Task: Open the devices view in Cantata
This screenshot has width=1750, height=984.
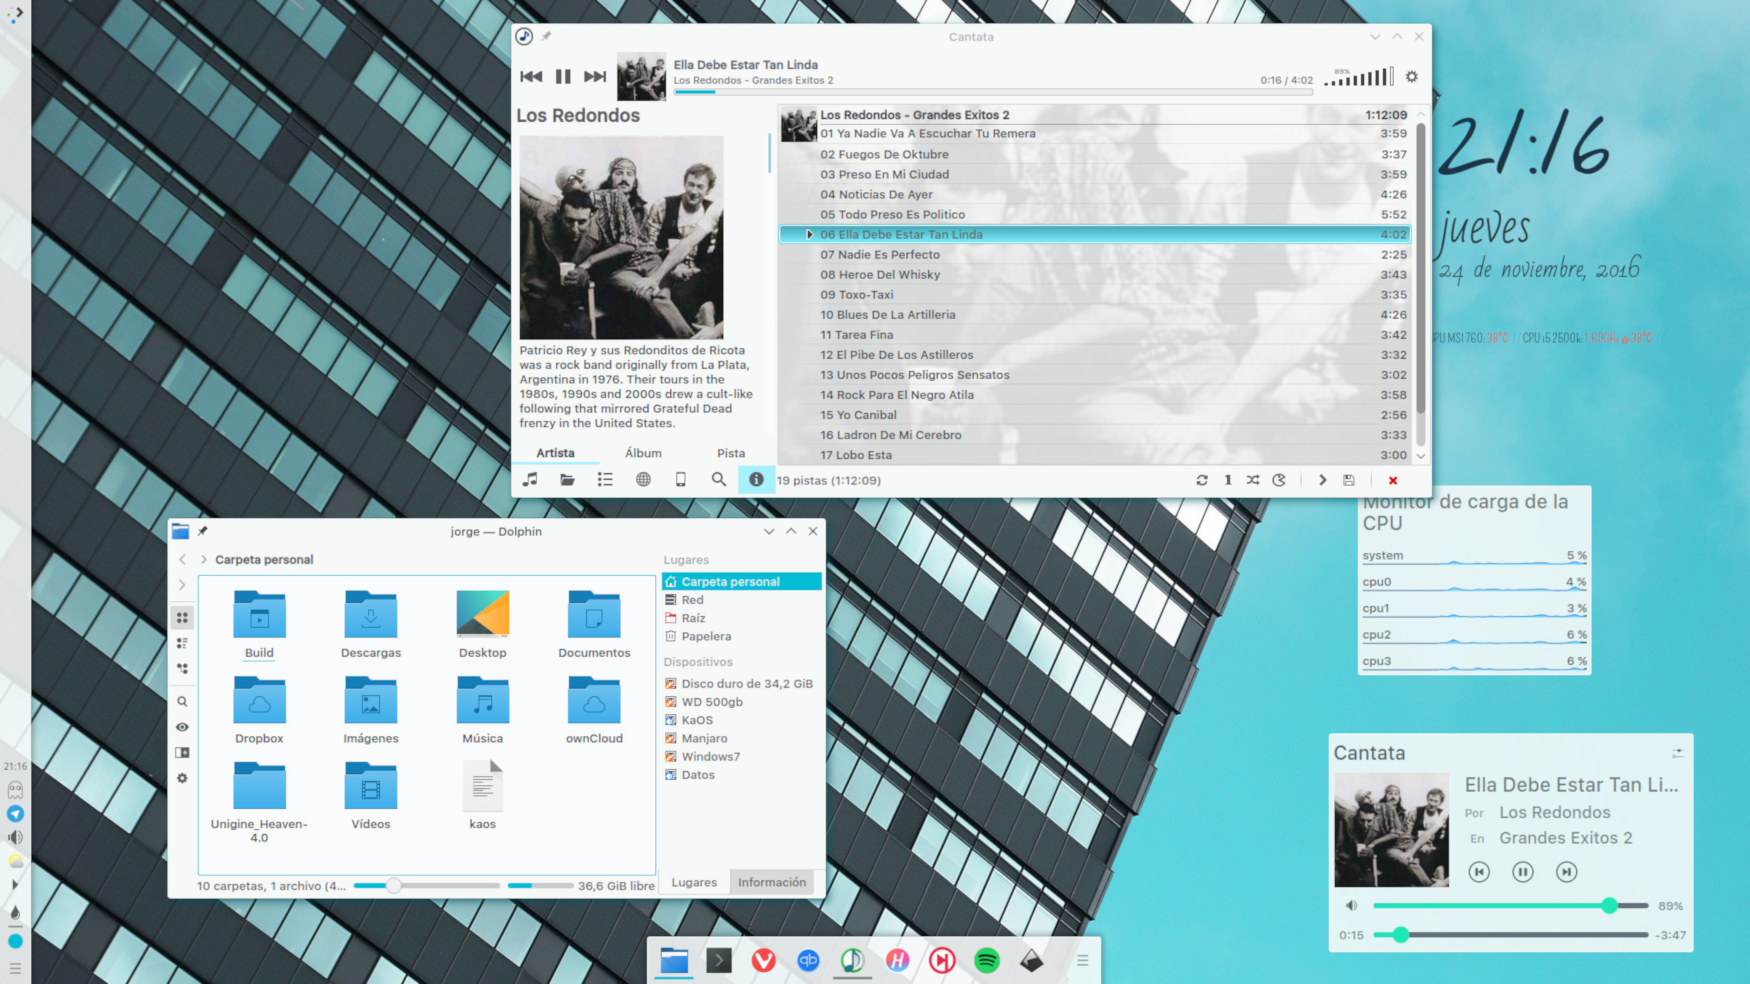Action: 681,480
